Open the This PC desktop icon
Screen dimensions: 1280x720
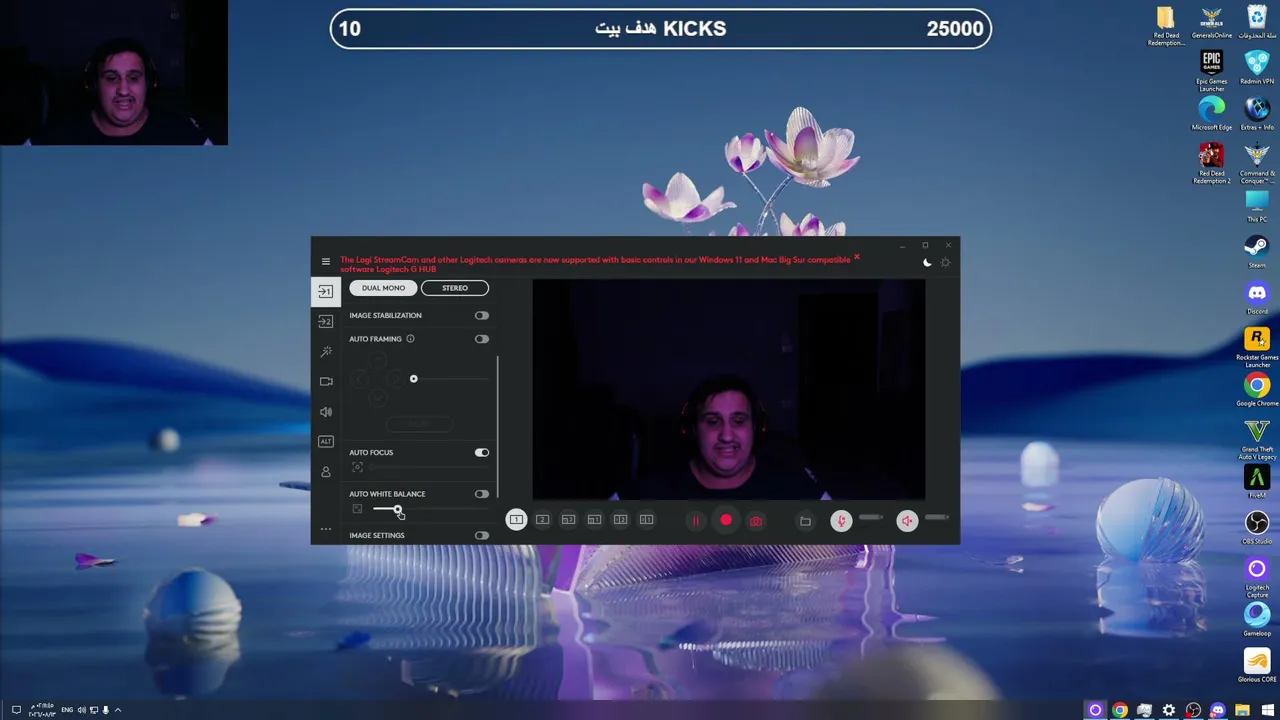pos(1257,205)
